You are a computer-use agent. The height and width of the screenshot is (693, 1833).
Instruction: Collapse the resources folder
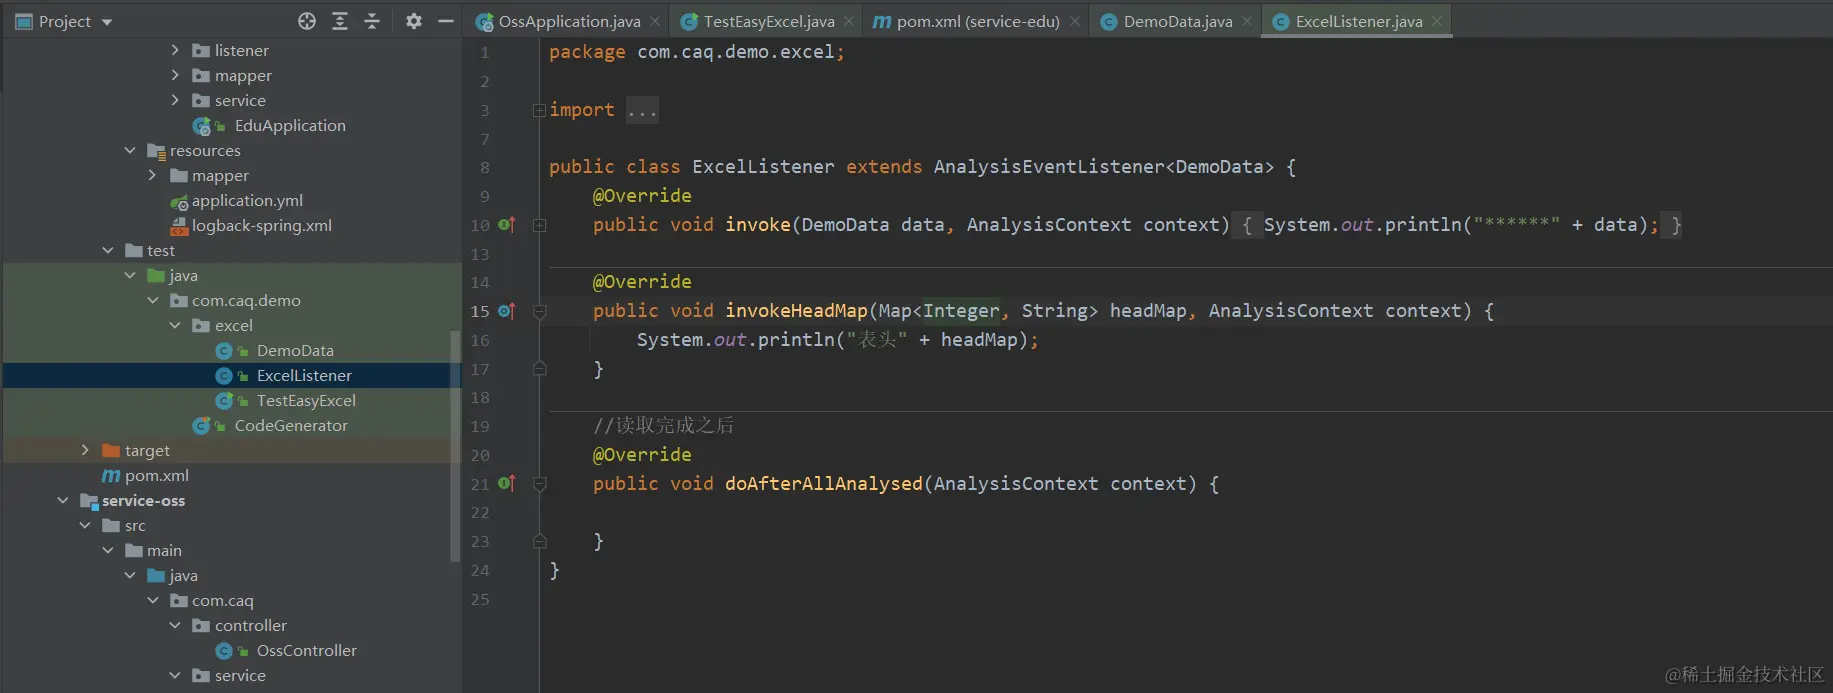tap(130, 150)
